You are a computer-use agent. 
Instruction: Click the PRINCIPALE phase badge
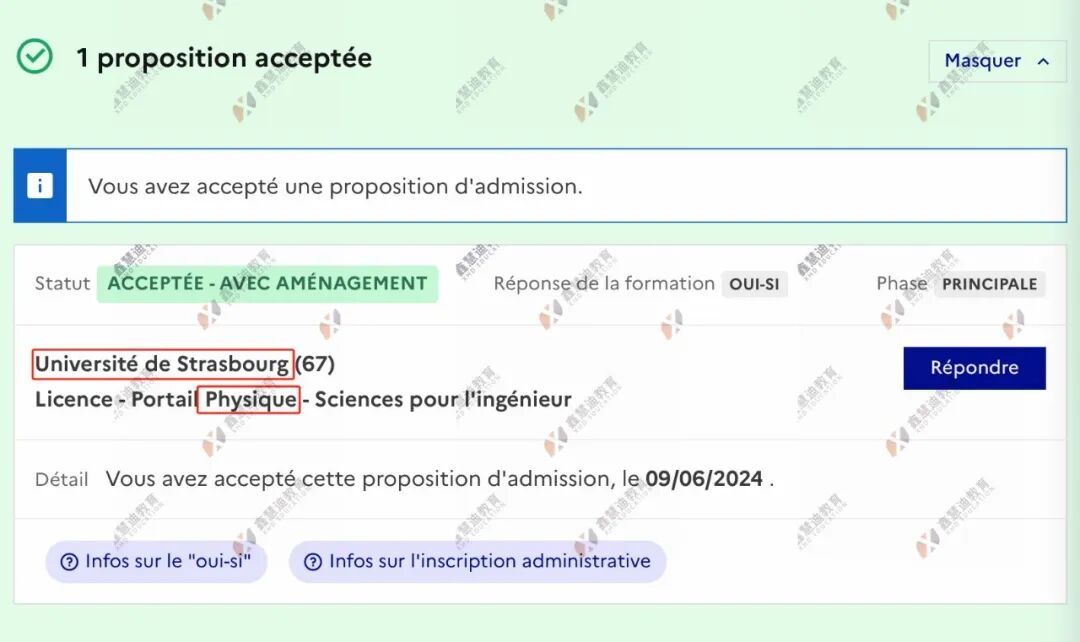click(x=990, y=284)
